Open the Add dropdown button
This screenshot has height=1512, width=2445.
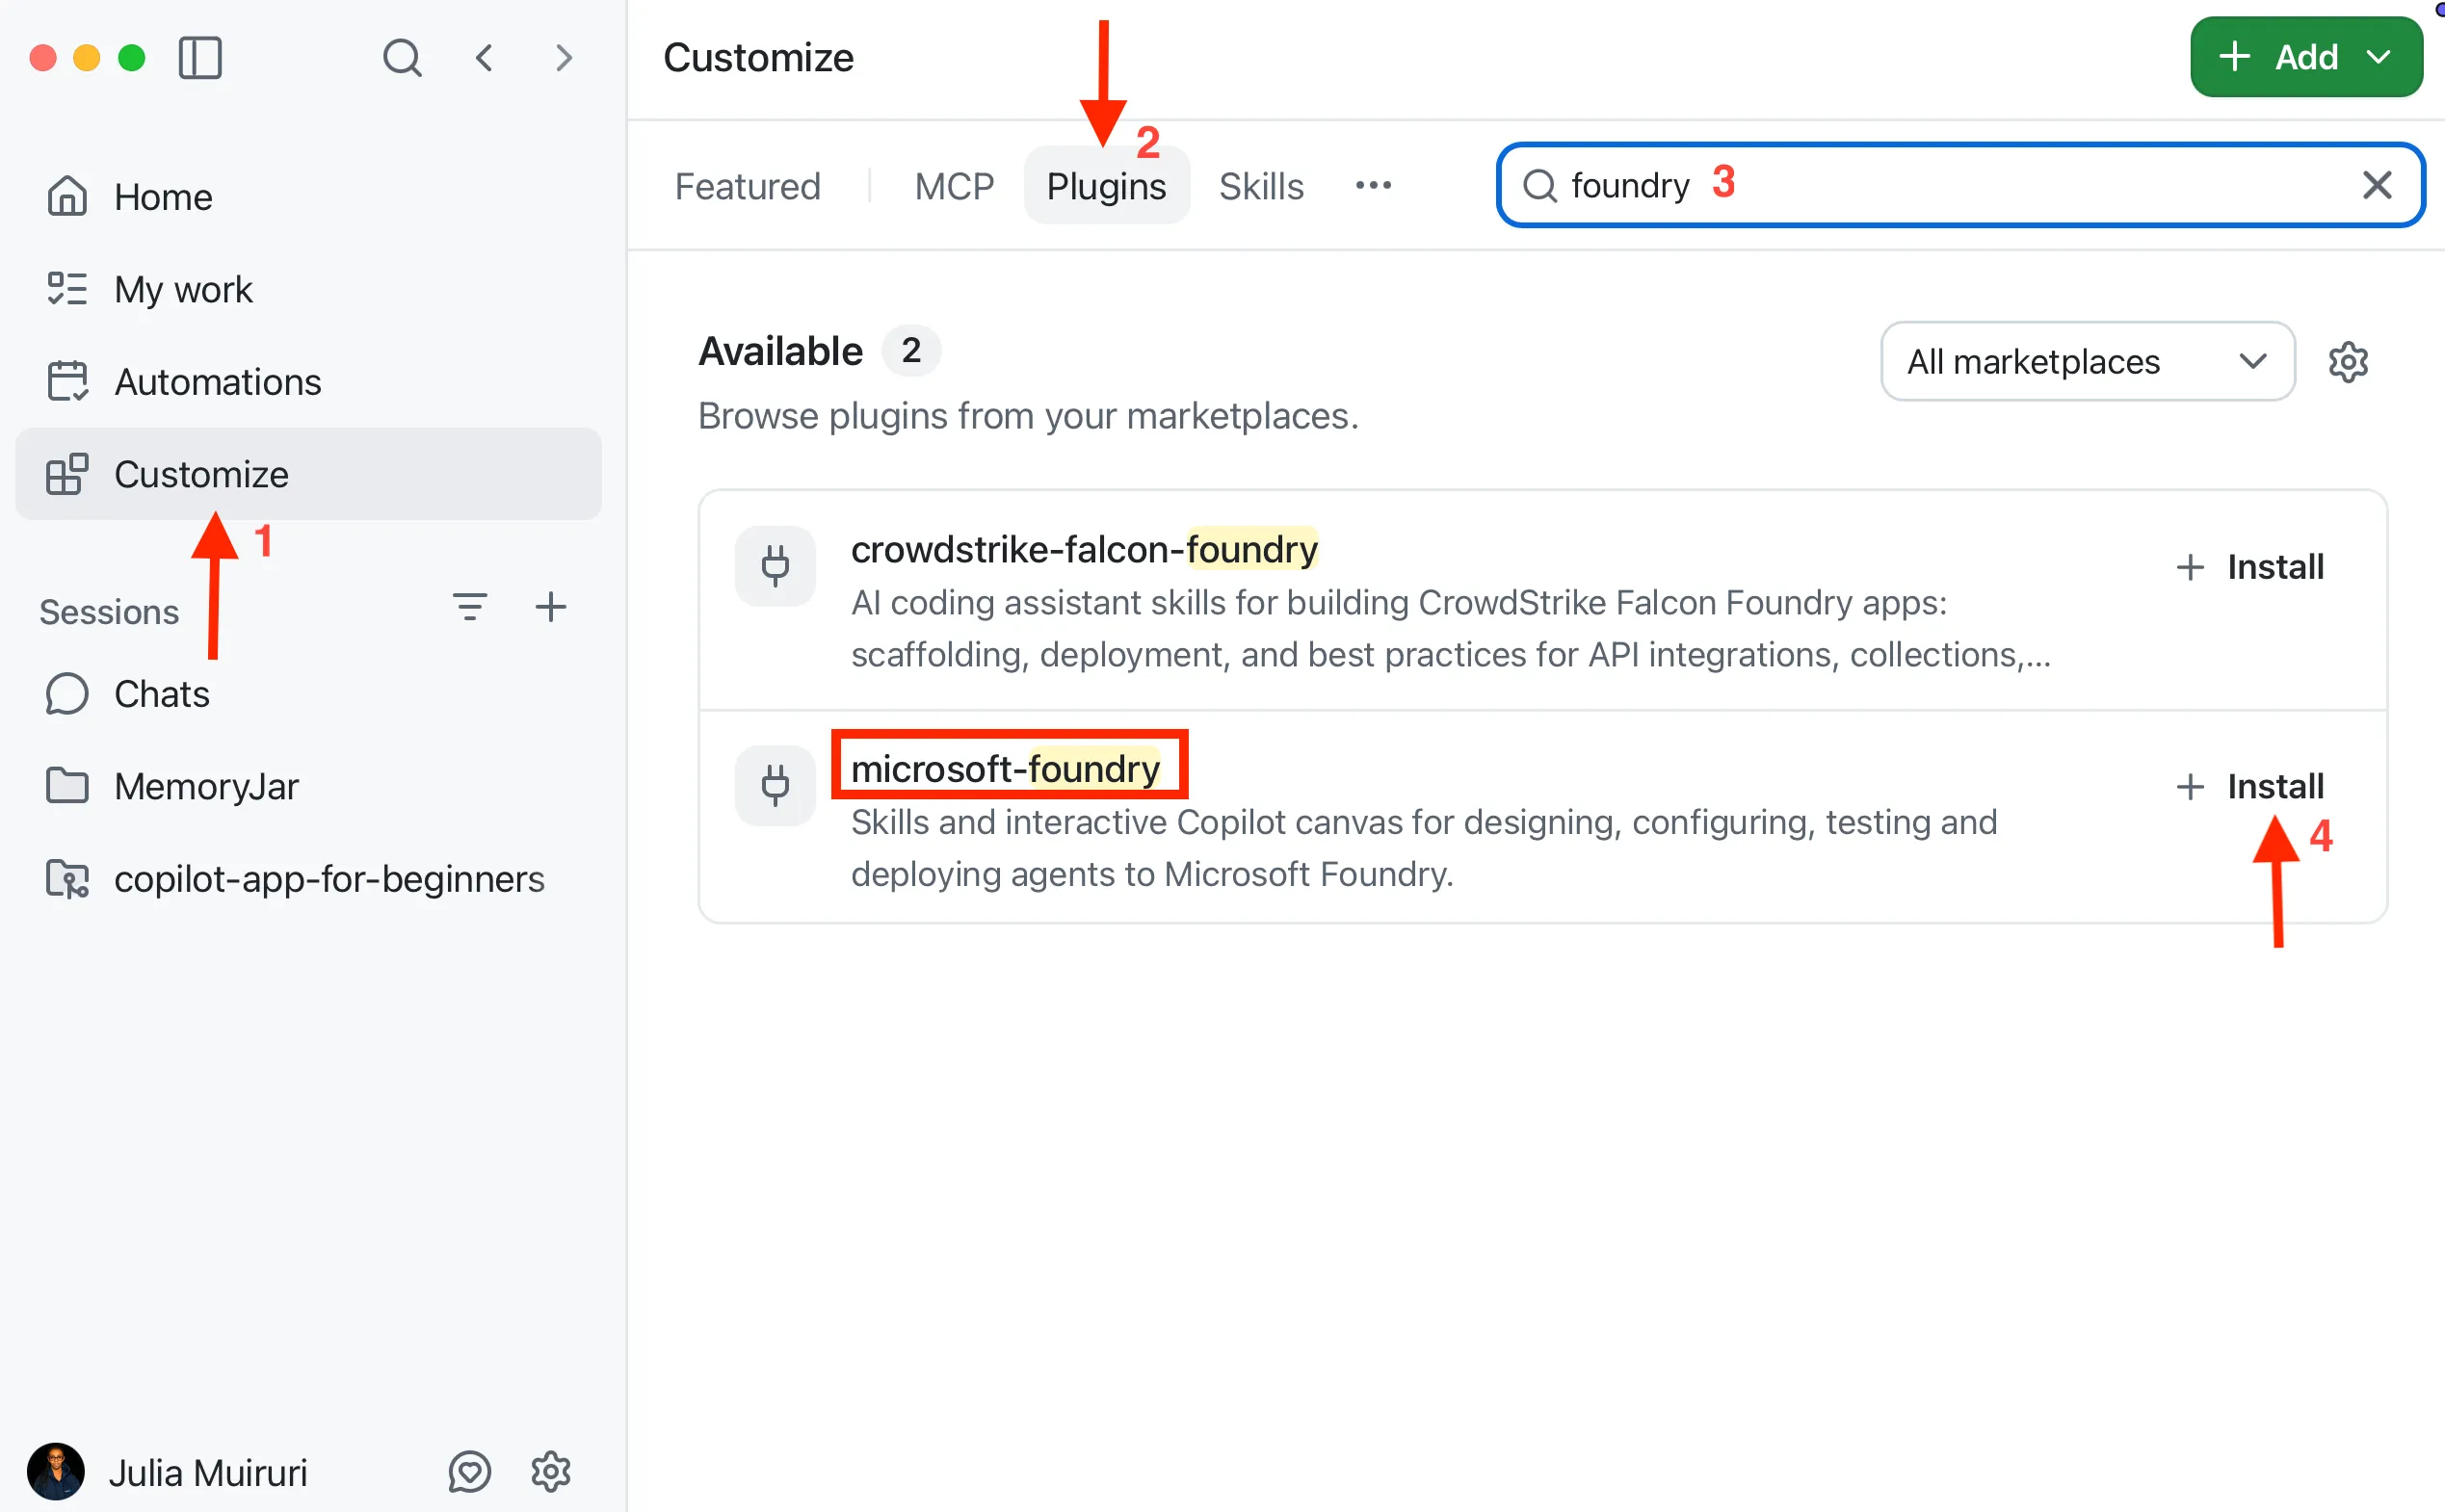(2306, 57)
